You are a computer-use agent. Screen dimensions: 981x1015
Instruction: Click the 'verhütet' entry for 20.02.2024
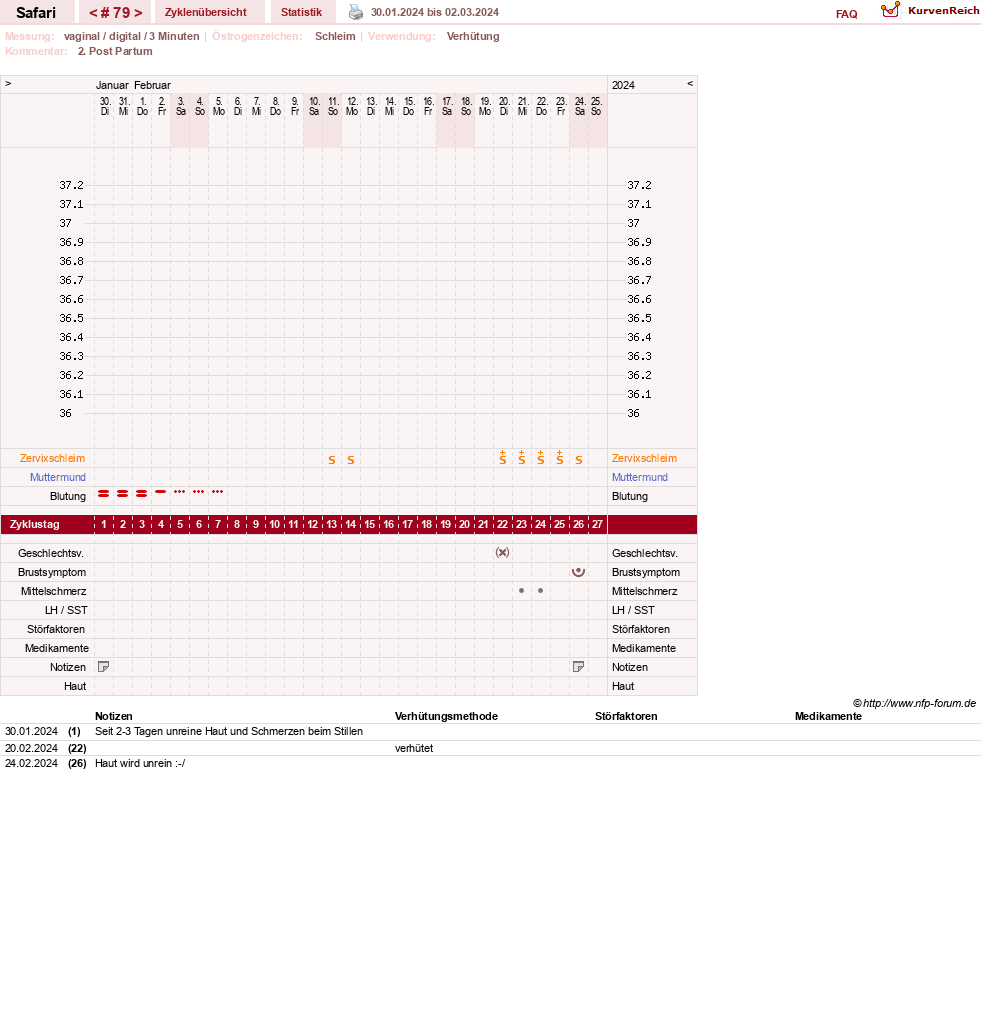point(414,748)
